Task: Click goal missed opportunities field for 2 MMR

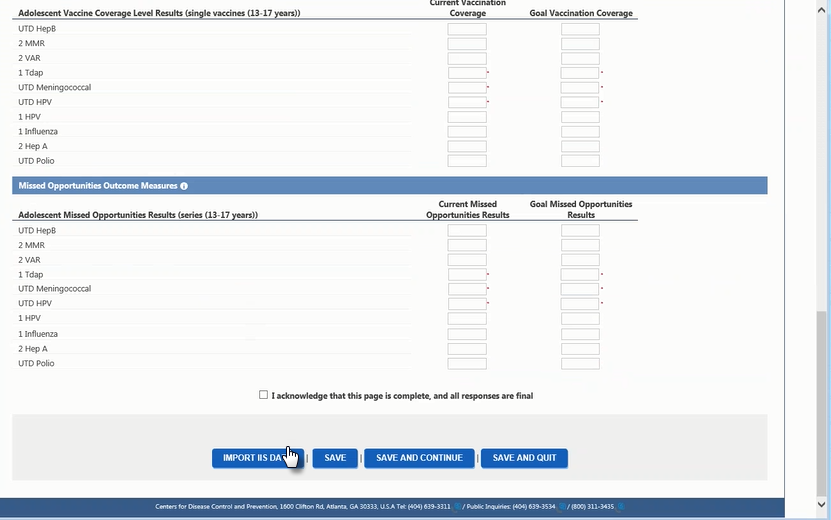Action: pyautogui.click(x=580, y=245)
